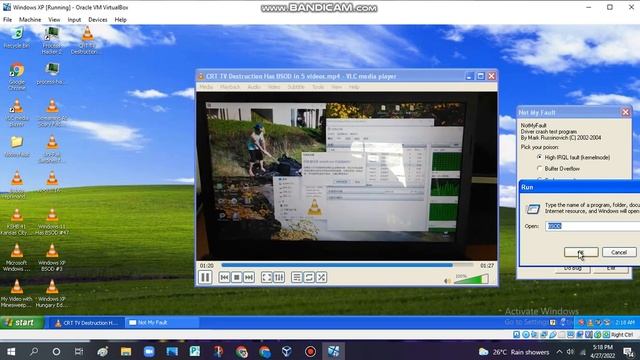Open host notification center icon

pyautogui.click(x=629, y=352)
